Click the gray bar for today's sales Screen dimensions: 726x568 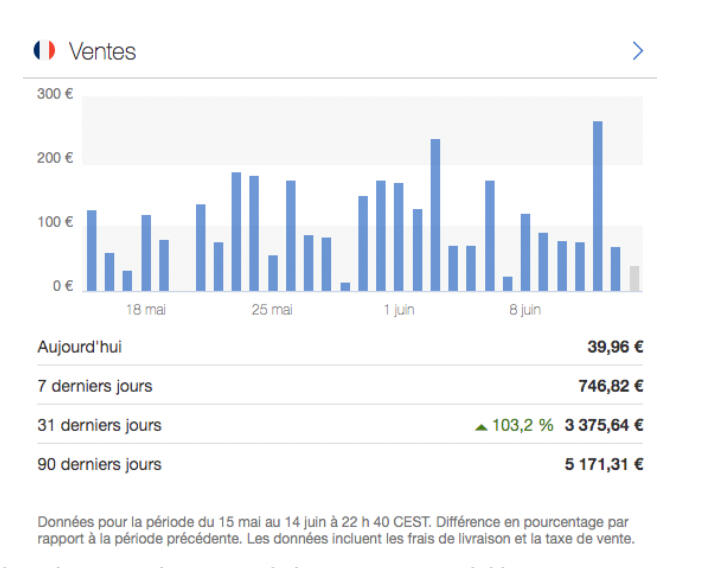pyautogui.click(x=634, y=278)
